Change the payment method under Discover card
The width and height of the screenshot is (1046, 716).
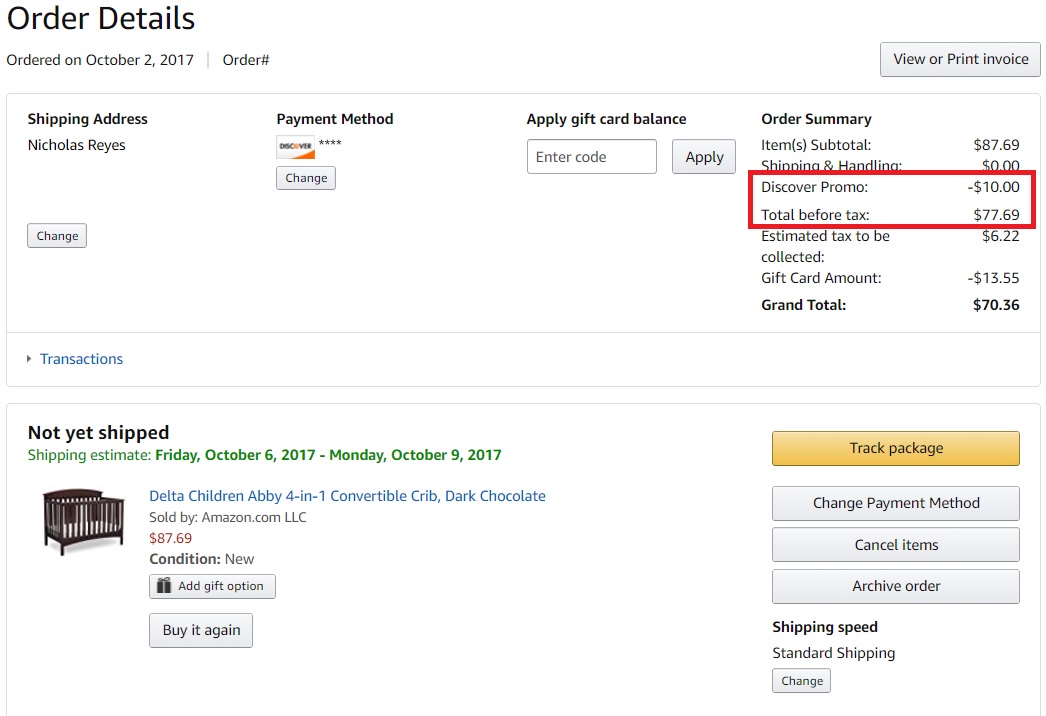point(306,178)
